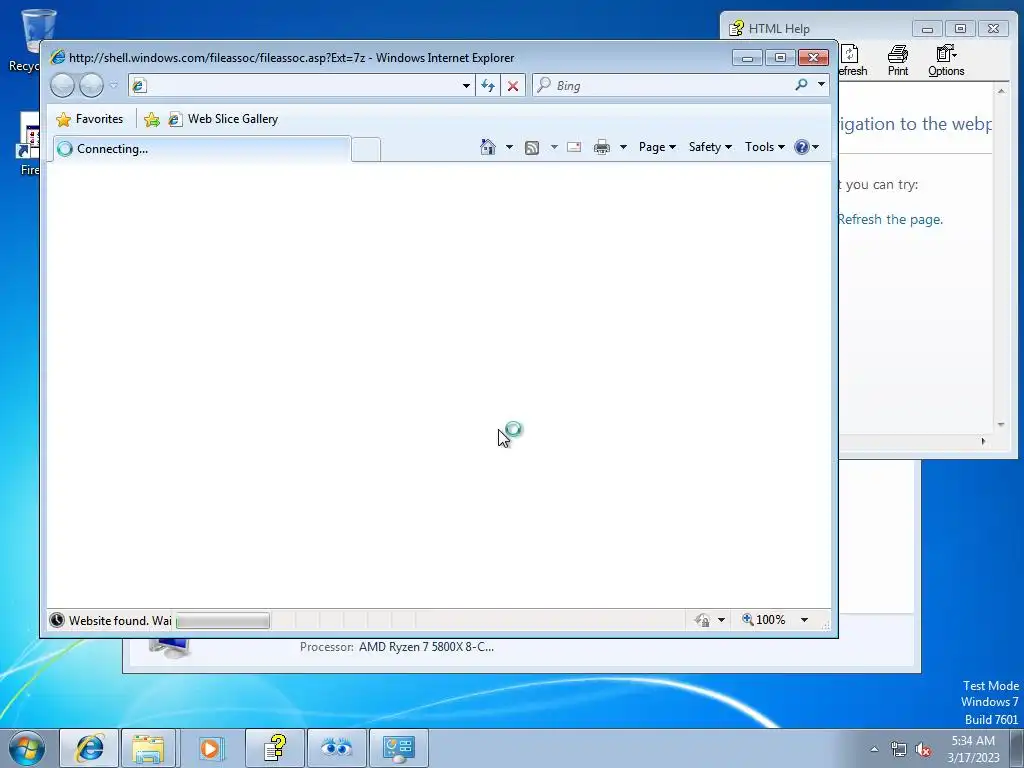This screenshot has width=1024, height=768.
Task: Click the network tray icon
Action: pyautogui.click(x=899, y=749)
